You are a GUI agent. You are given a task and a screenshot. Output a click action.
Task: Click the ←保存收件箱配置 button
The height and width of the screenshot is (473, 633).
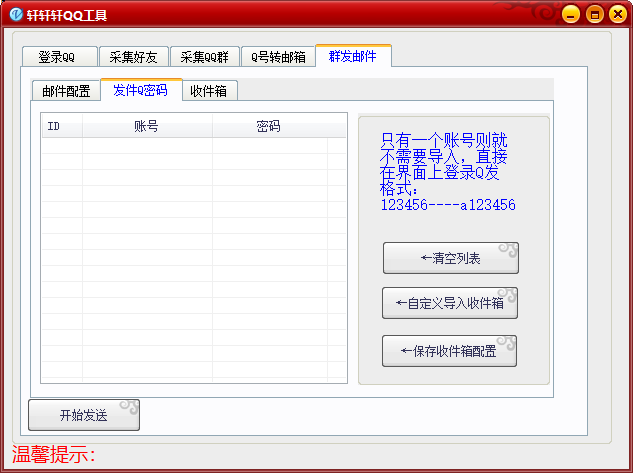click(x=449, y=351)
